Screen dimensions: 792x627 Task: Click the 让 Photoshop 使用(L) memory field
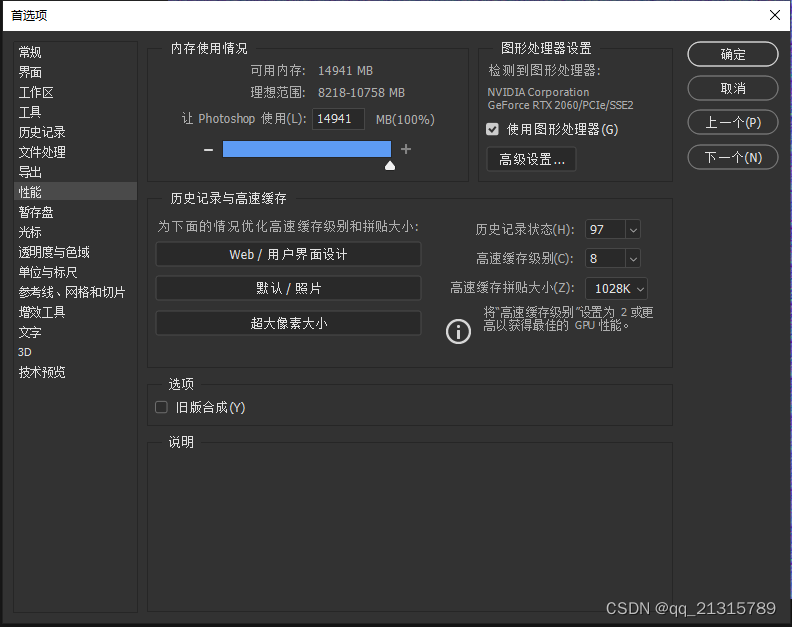(x=338, y=119)
